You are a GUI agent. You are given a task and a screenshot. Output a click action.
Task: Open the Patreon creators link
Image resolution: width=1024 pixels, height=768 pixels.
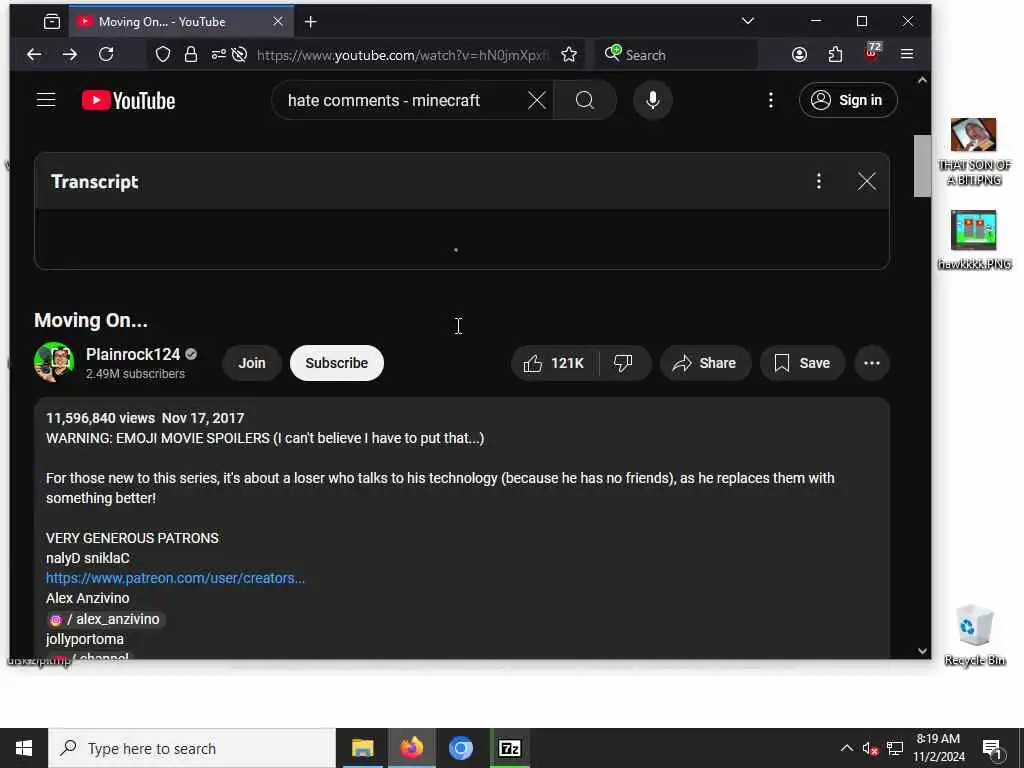pos(175,578)
